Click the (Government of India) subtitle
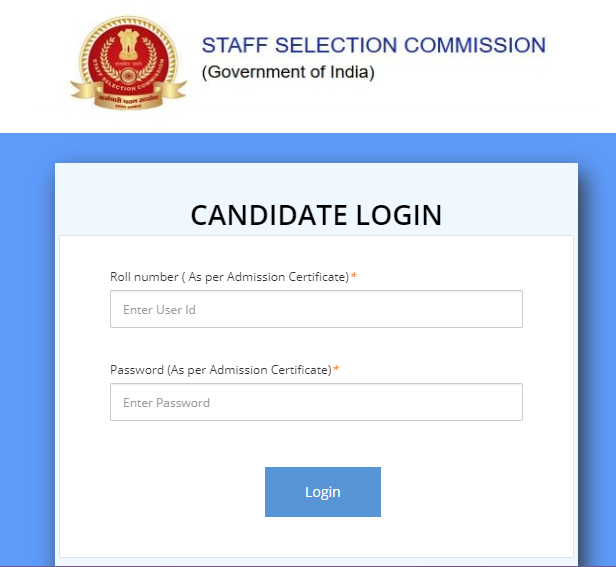Screen dimensions: 616x567 point(288,72)
